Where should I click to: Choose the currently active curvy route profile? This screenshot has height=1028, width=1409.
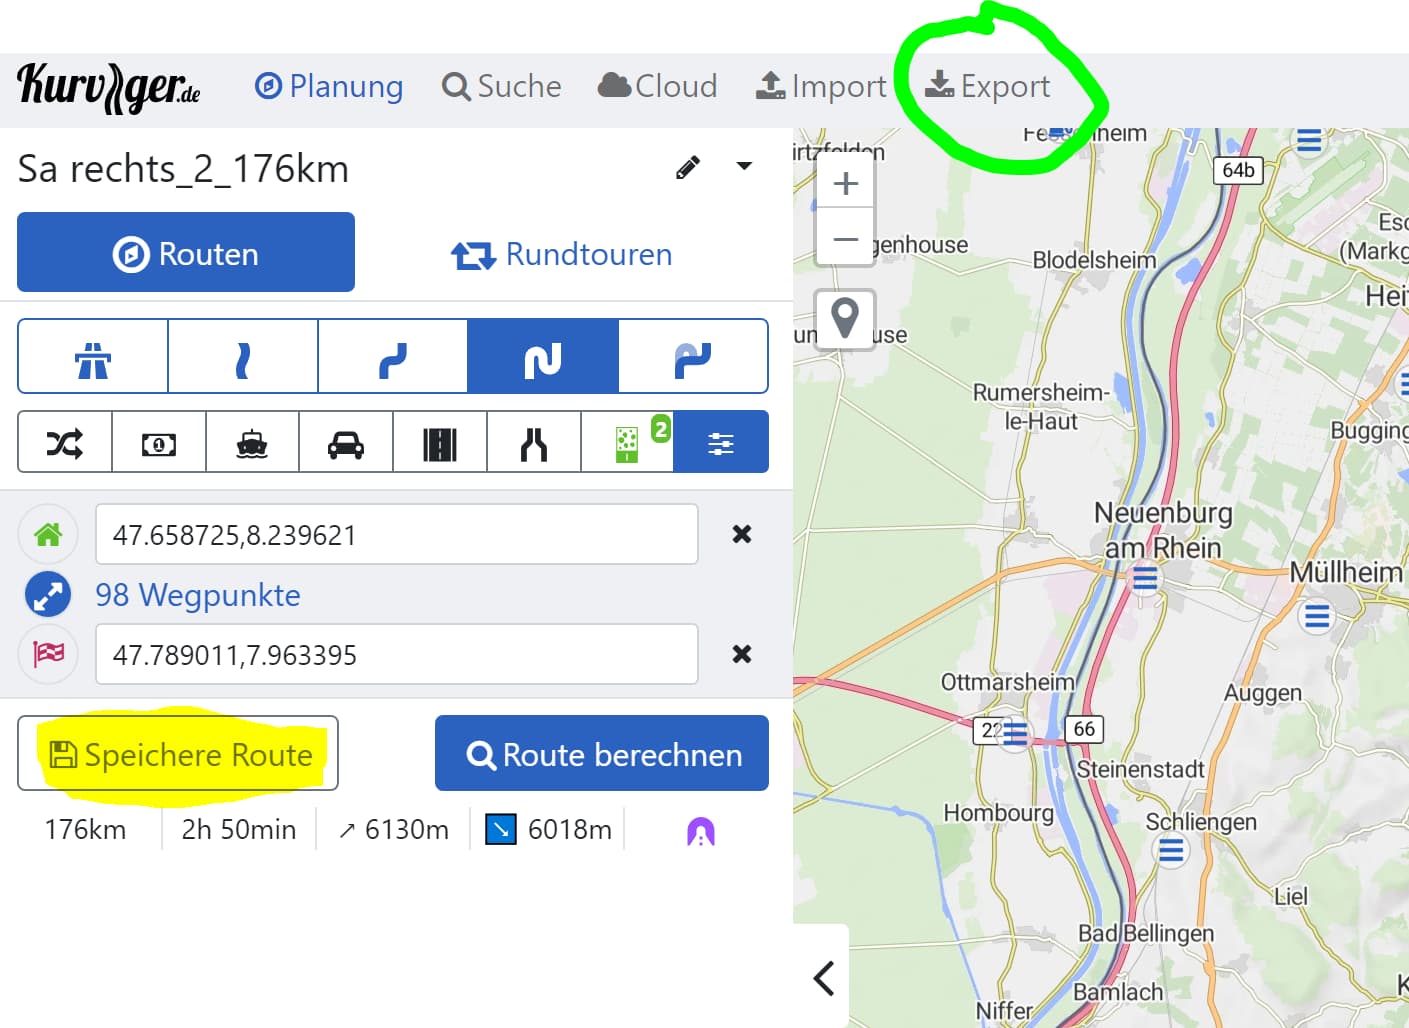pyautogui.click(x=543, y=357)
